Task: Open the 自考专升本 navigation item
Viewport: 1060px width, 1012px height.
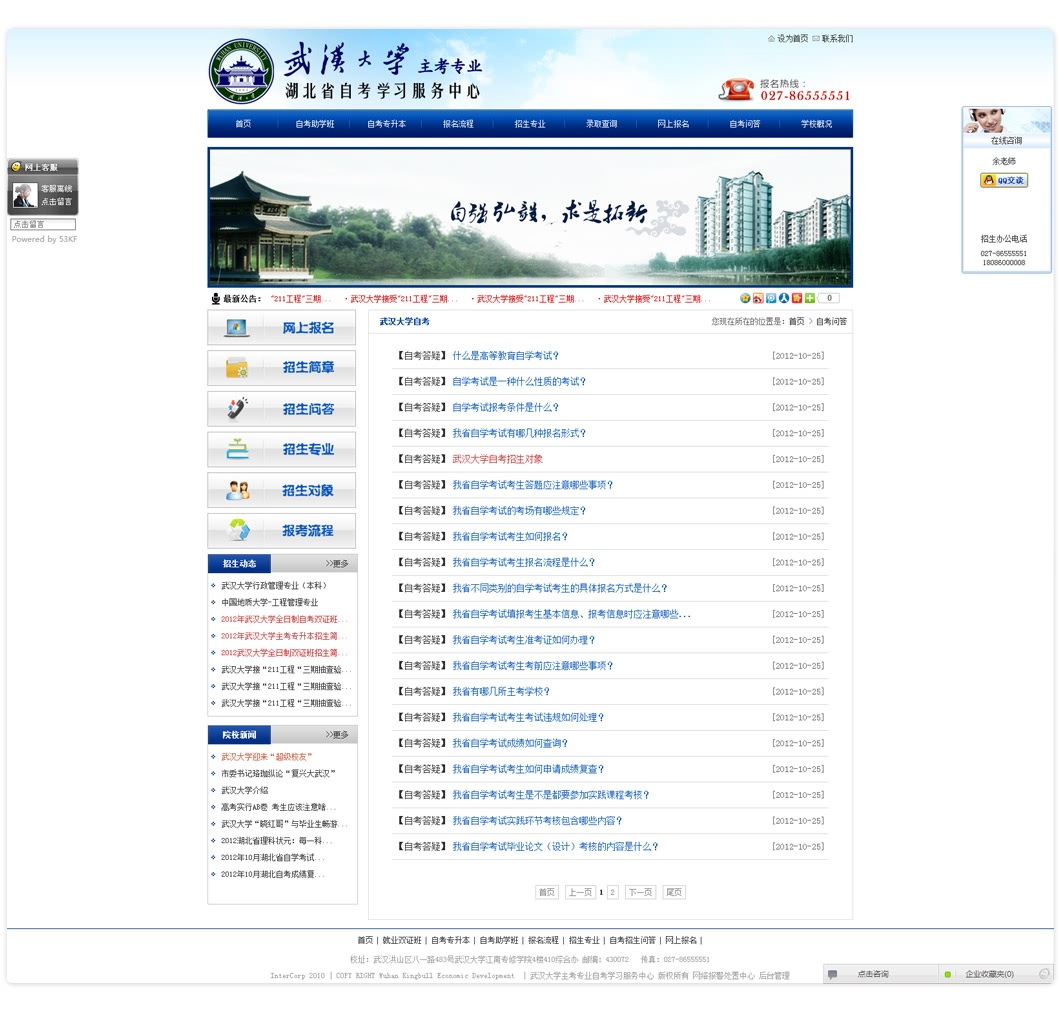Action: [x=387, y=124]
